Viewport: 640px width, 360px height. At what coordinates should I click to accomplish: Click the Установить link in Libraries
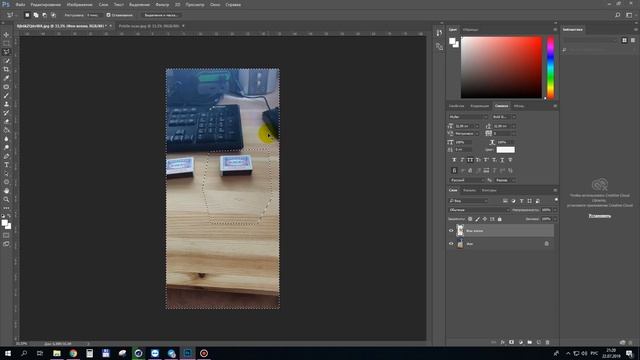click(600, 216)
